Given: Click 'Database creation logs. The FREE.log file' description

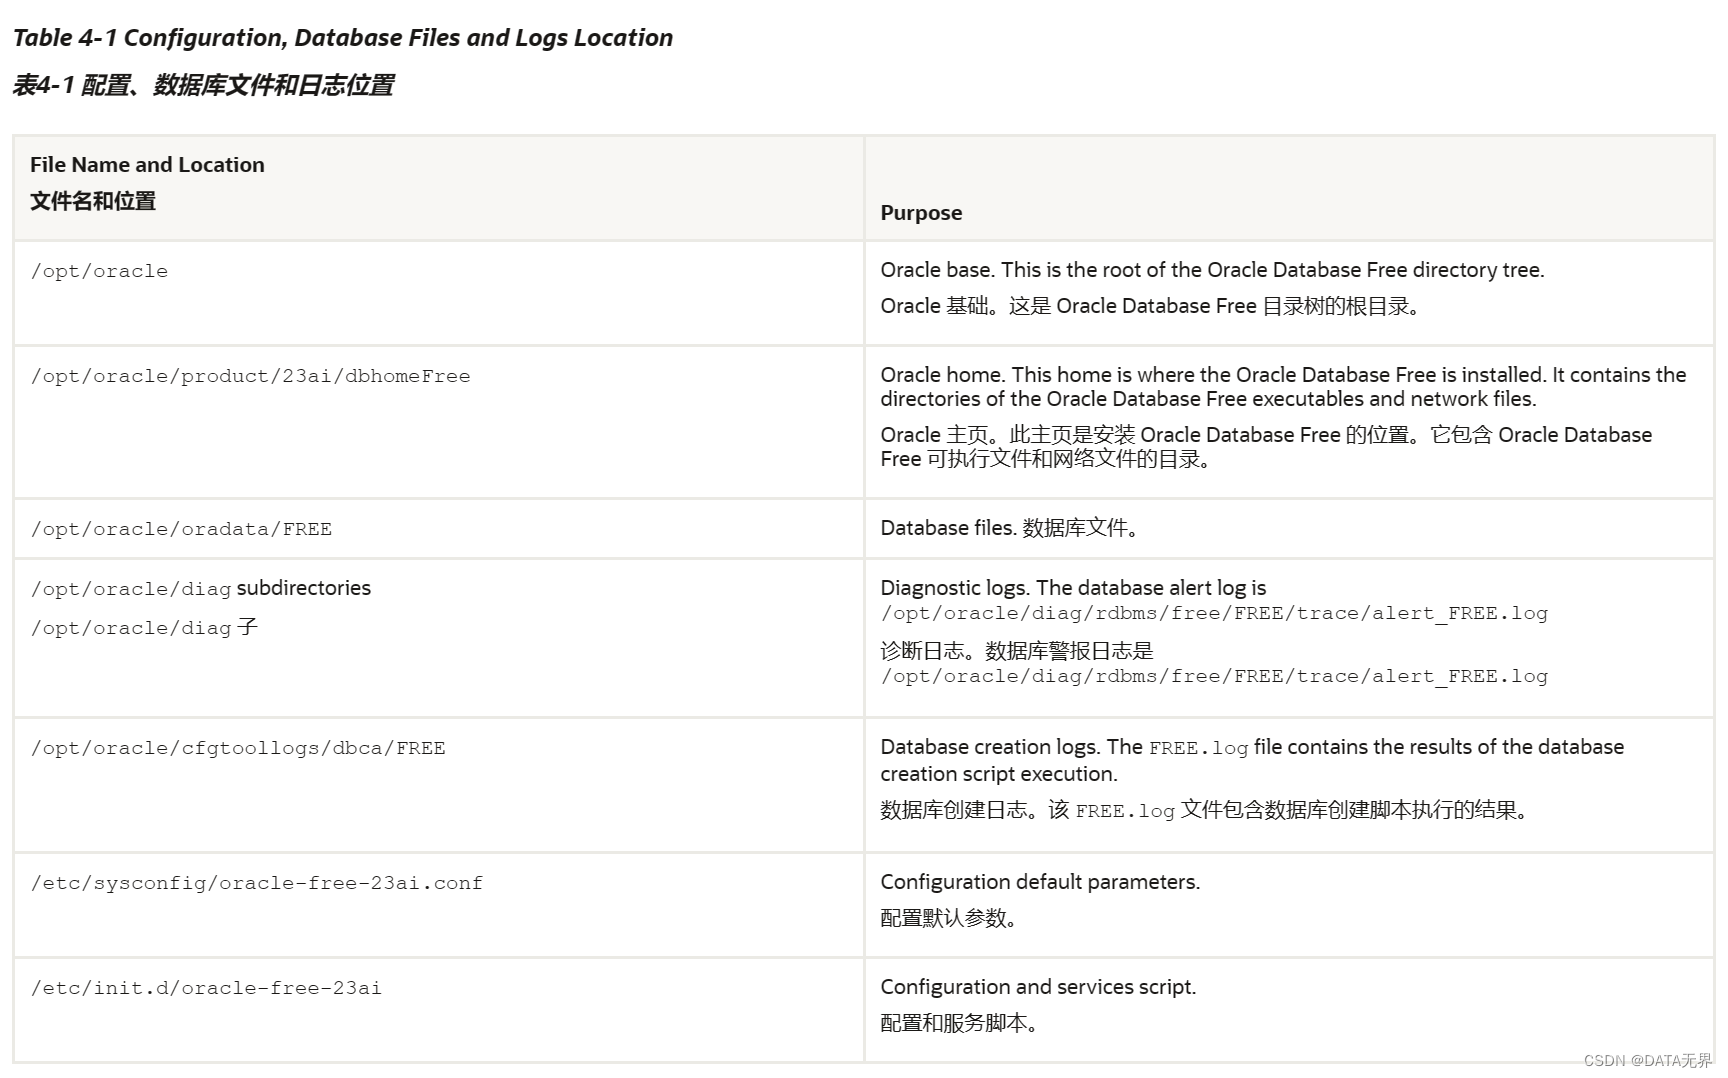Looking at the screenshot, I should tap(1252, 760).
